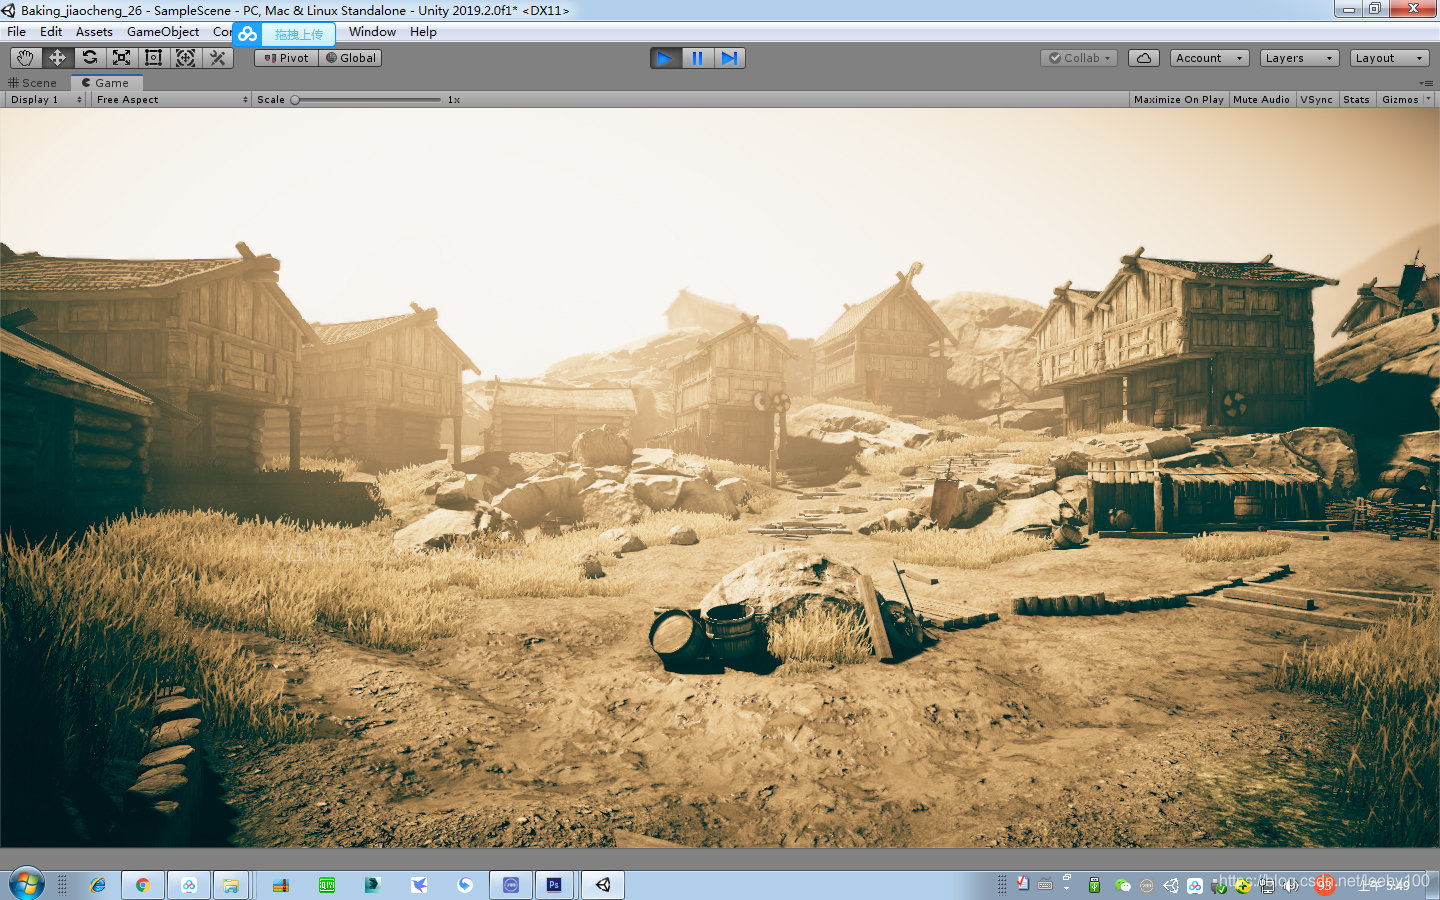The image size is (1440, 900).
Task: Select the Hand tool
Action: coord(25,58)
